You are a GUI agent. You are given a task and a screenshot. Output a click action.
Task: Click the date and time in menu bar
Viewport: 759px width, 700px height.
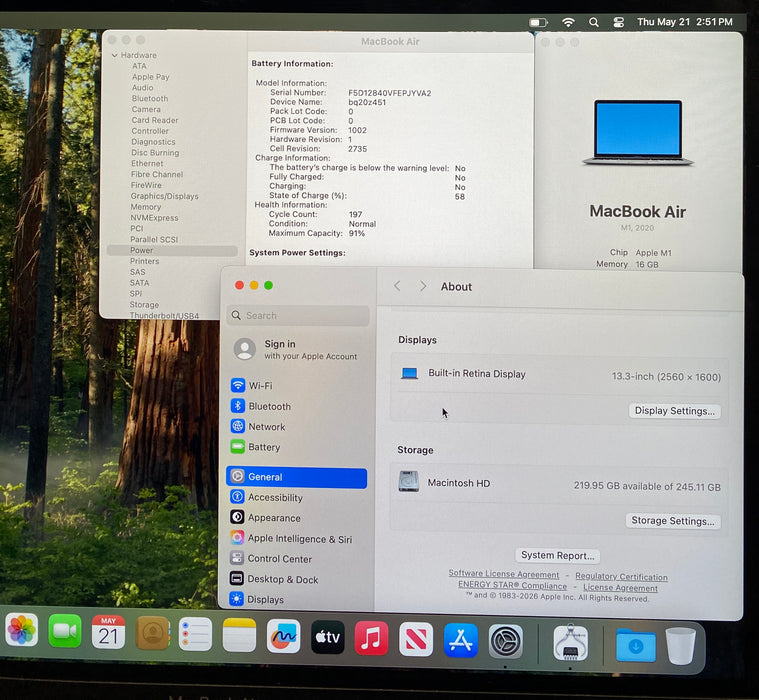(684, 22)
